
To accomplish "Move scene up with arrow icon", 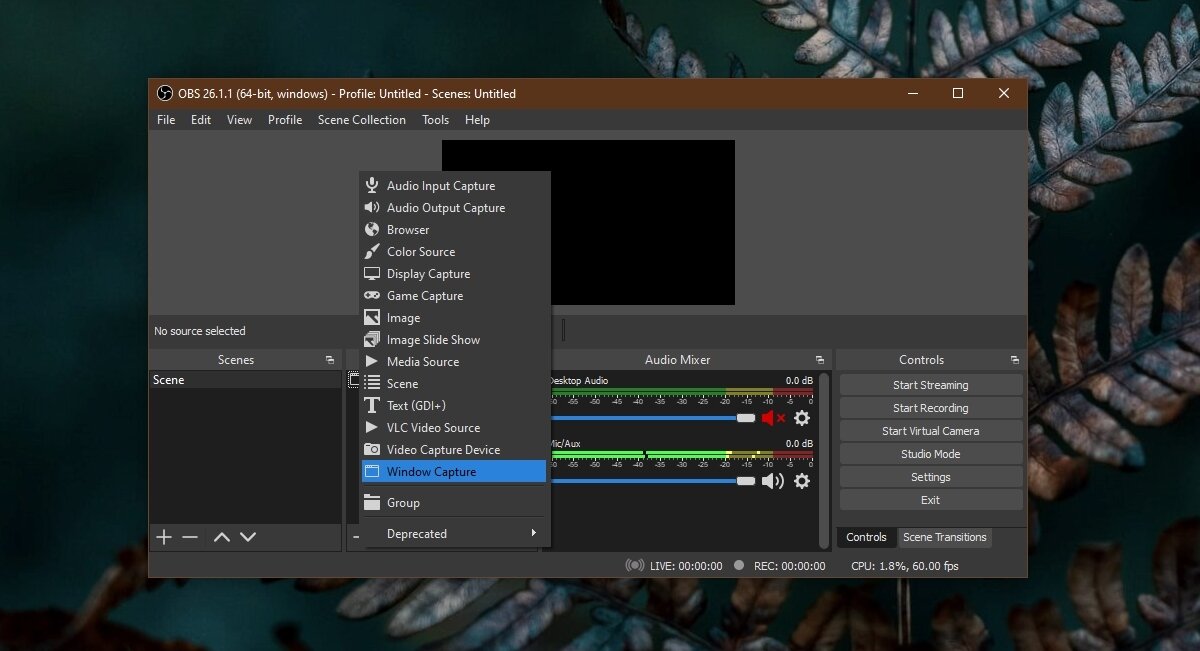I will point(222,537).
